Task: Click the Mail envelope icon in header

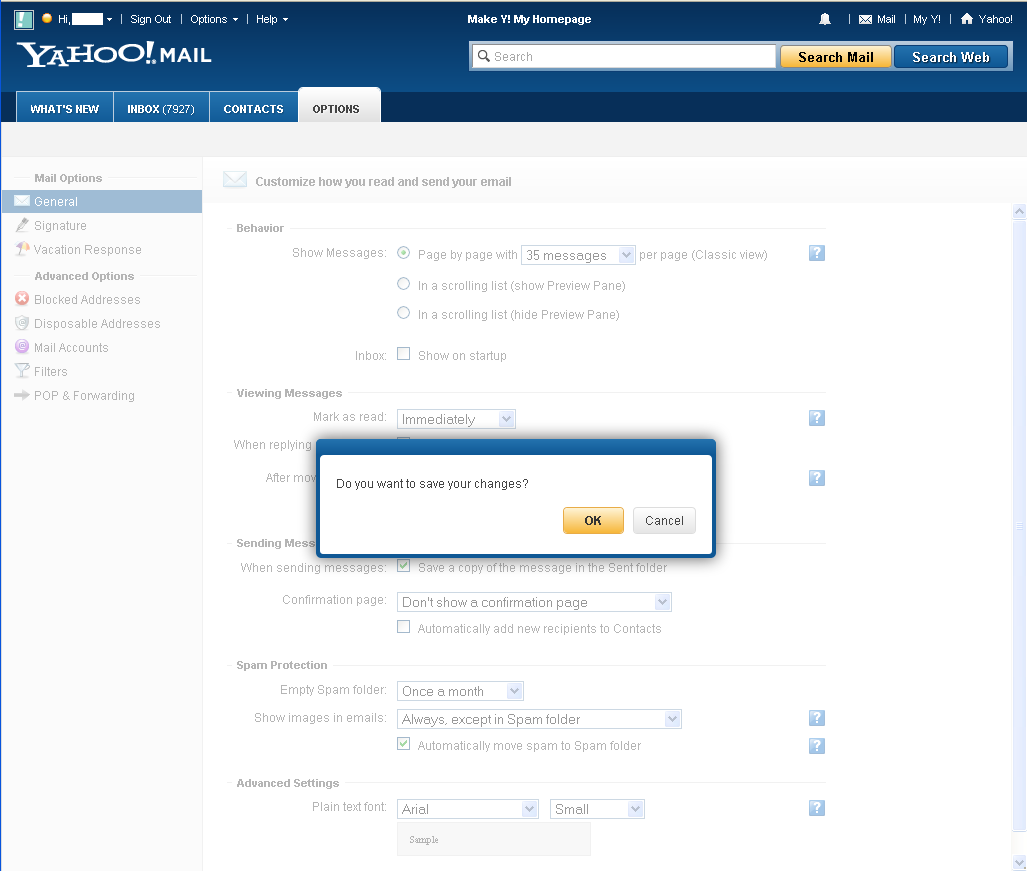Action: pyautogui.click(x=865, y=19)
